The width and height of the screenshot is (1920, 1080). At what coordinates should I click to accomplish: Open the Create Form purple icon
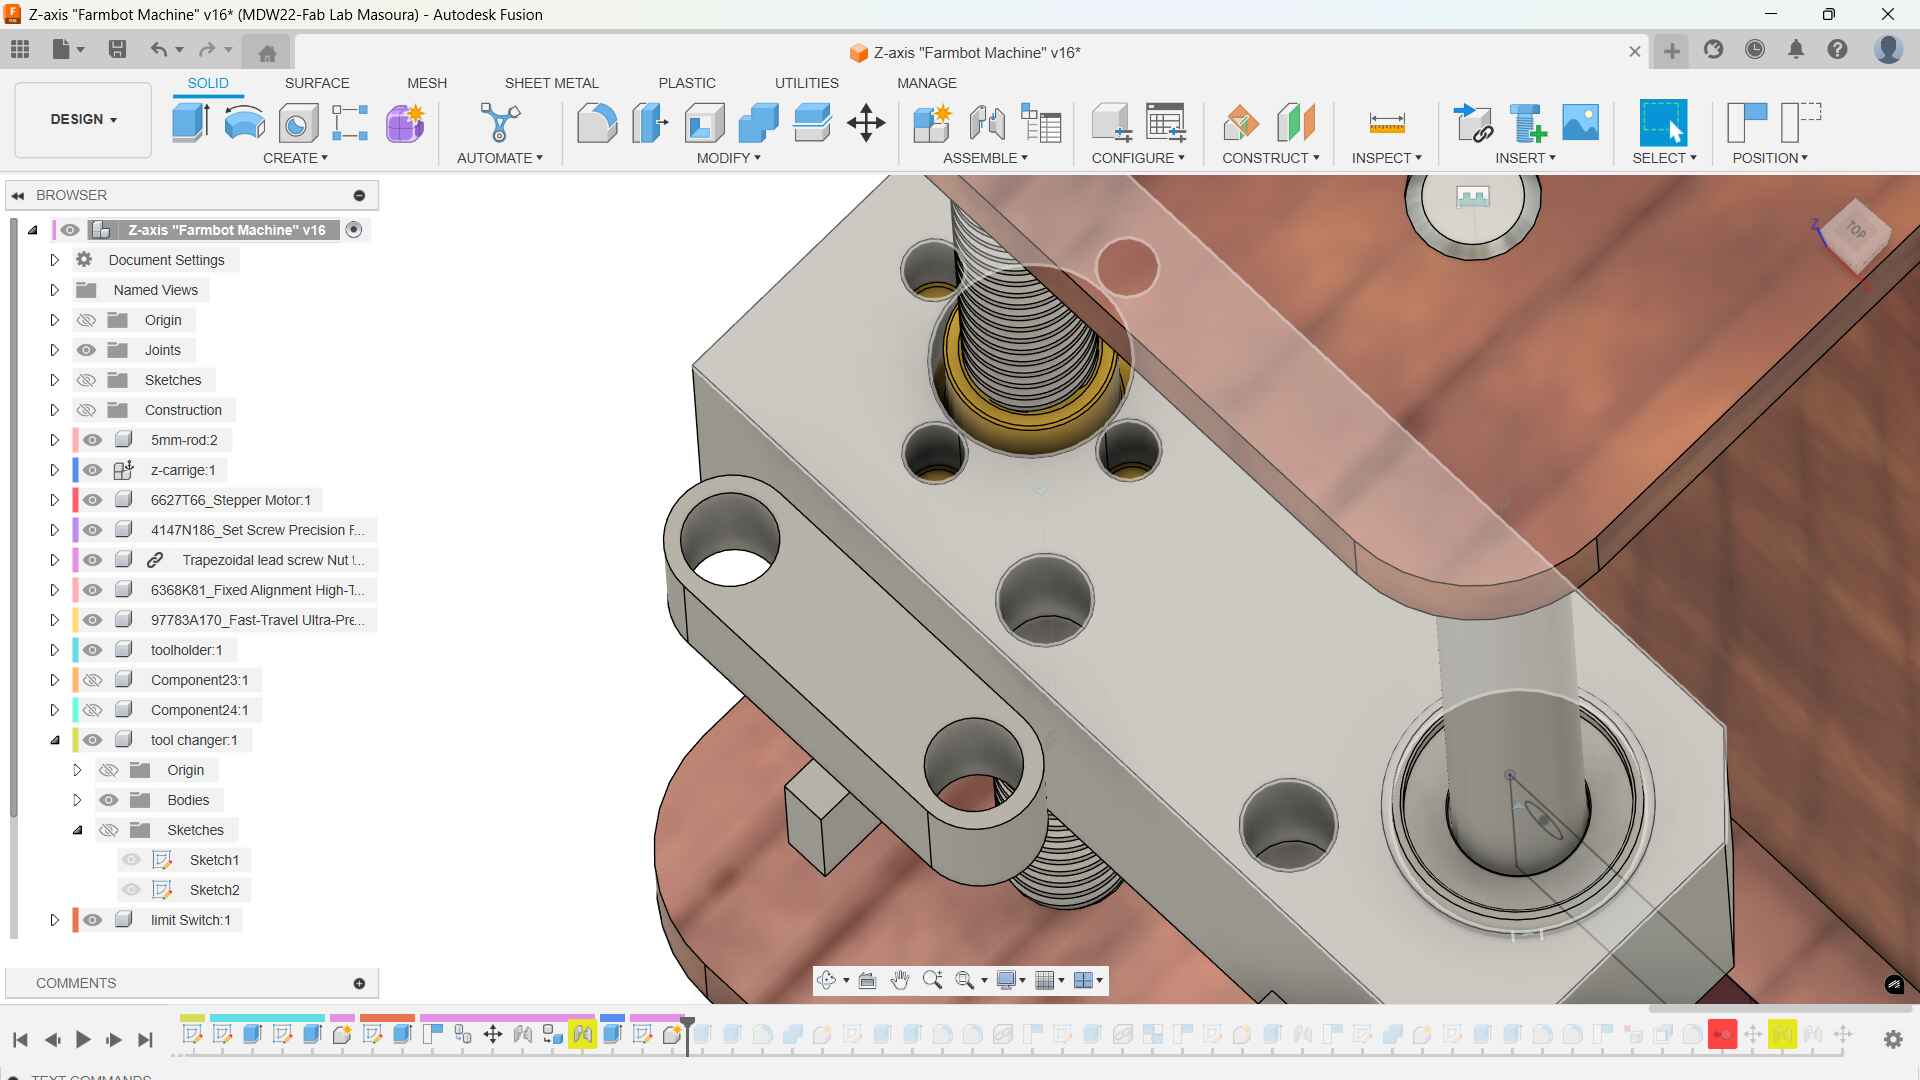[x=405, y=123]
